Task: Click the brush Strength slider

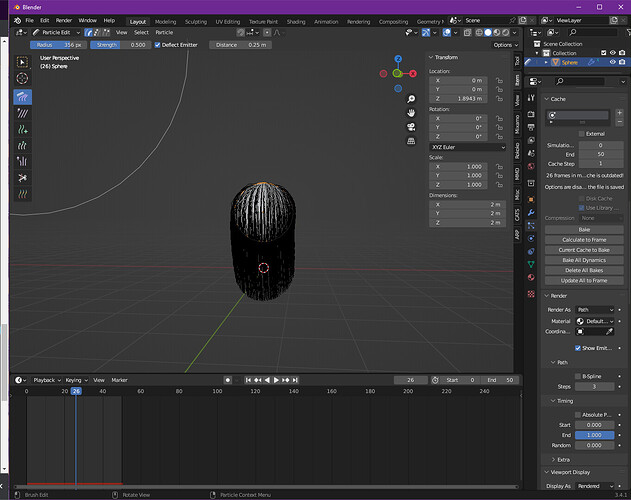Action: tap(120, 45)
